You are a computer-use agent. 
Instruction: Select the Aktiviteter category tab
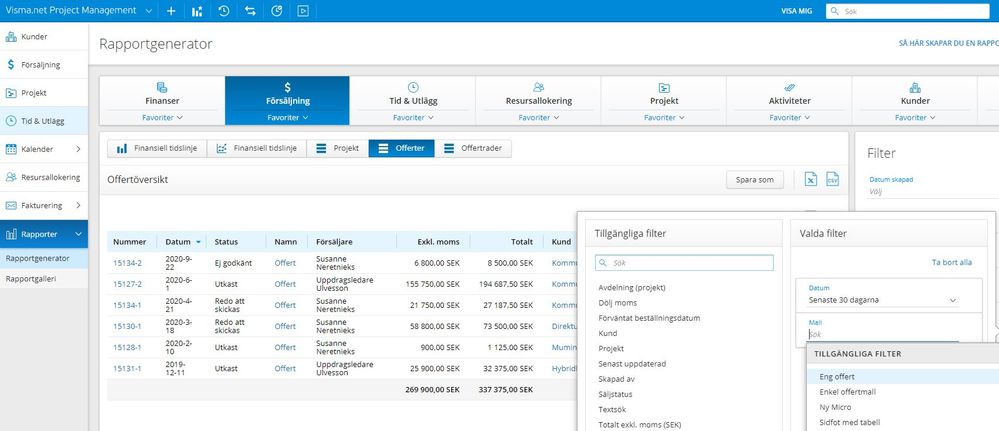pyautogui.click(x=789, y=93)
